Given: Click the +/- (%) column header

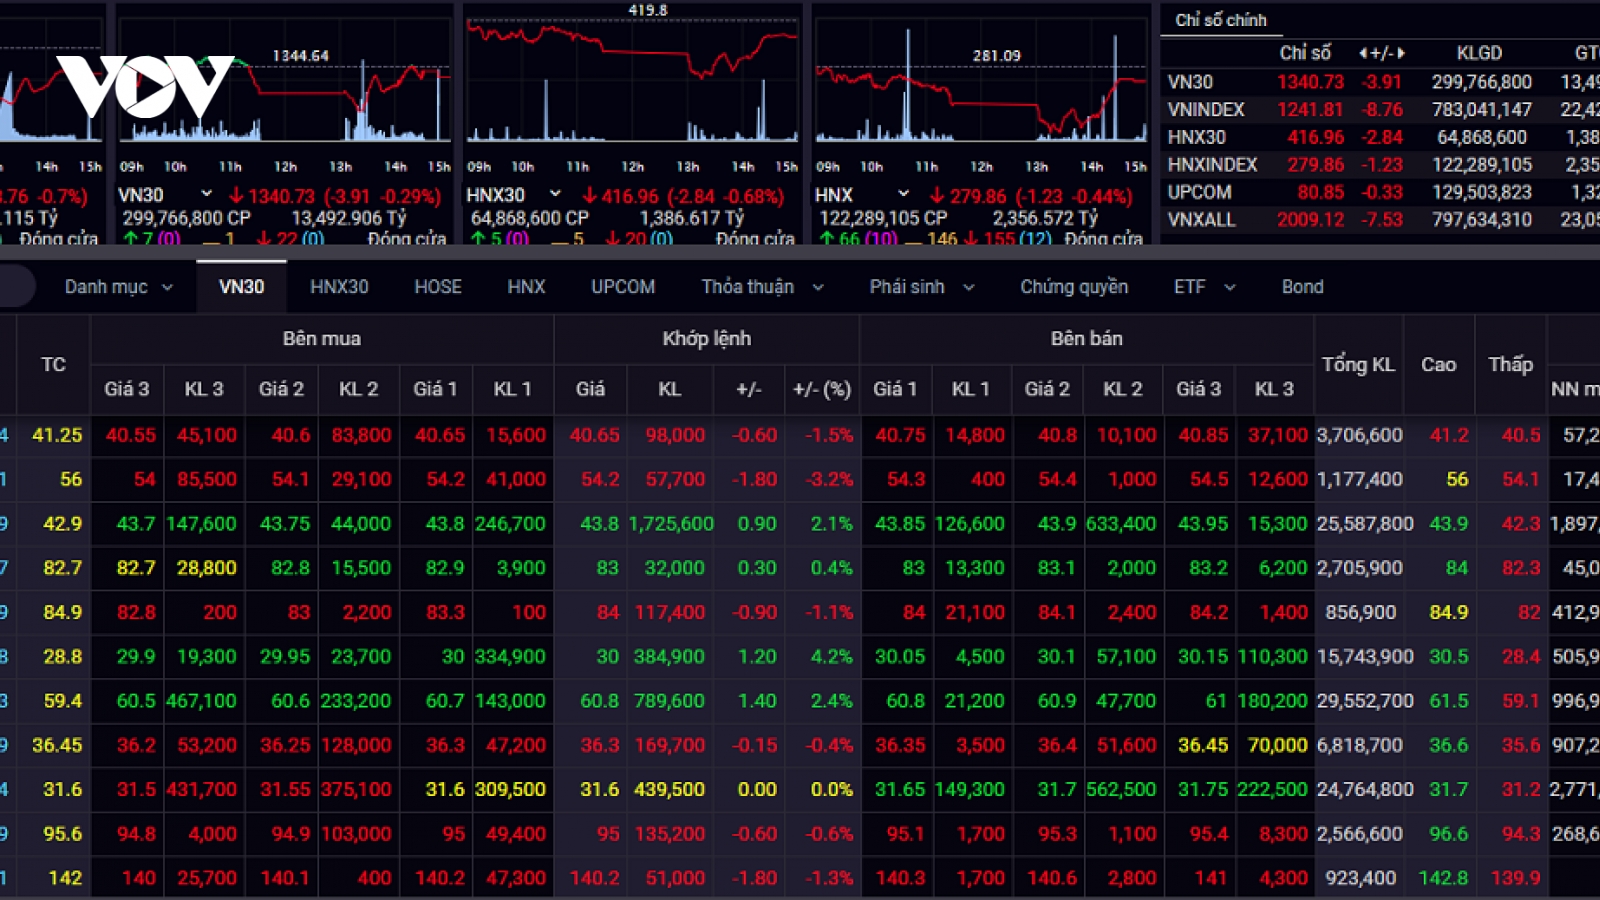Looking at the screenshot, I should point(822,389).
